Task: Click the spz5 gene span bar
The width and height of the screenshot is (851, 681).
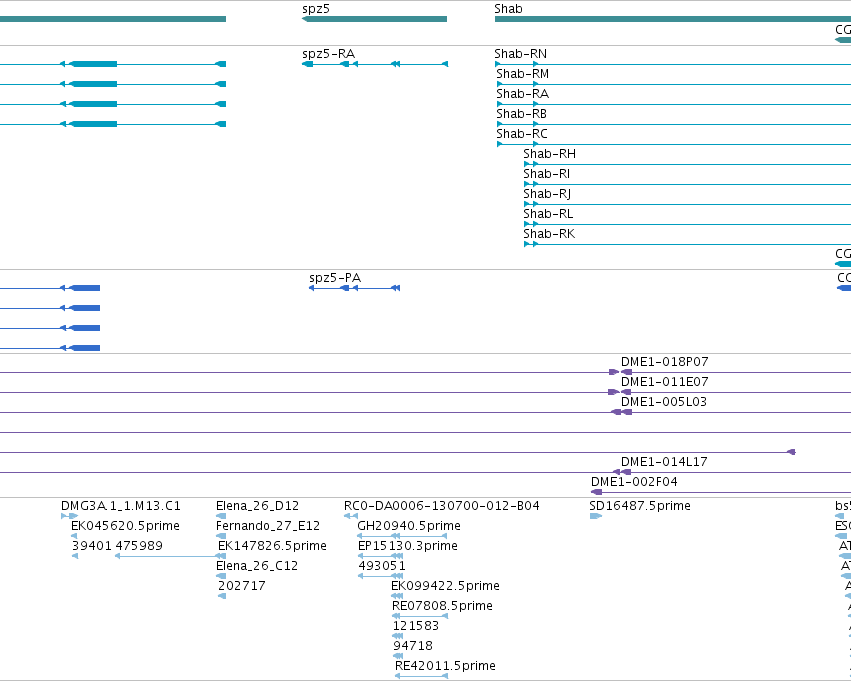Action: pyautogui.click(x=374, y=19)
